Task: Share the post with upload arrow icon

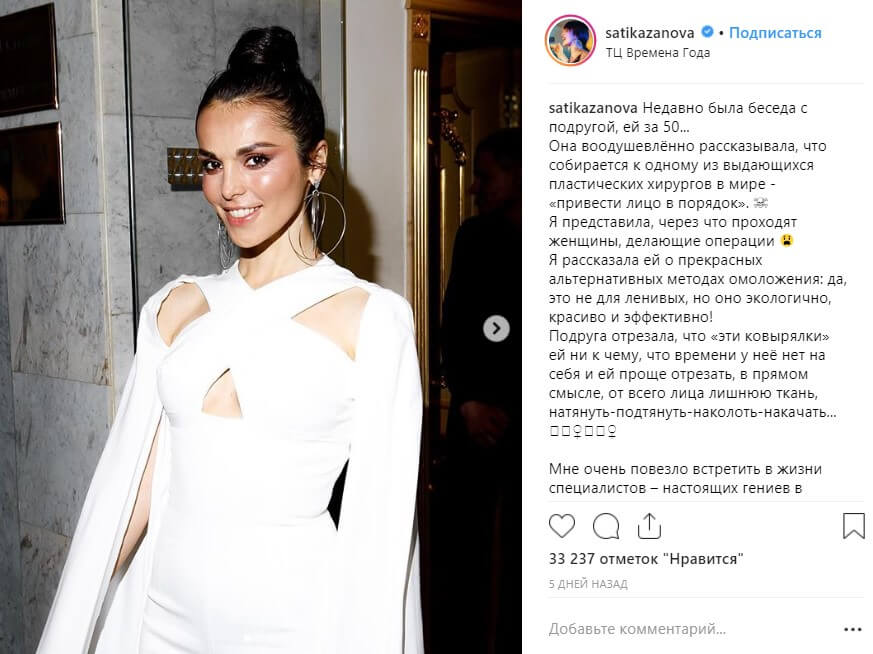Action: (x=649, y=526)
